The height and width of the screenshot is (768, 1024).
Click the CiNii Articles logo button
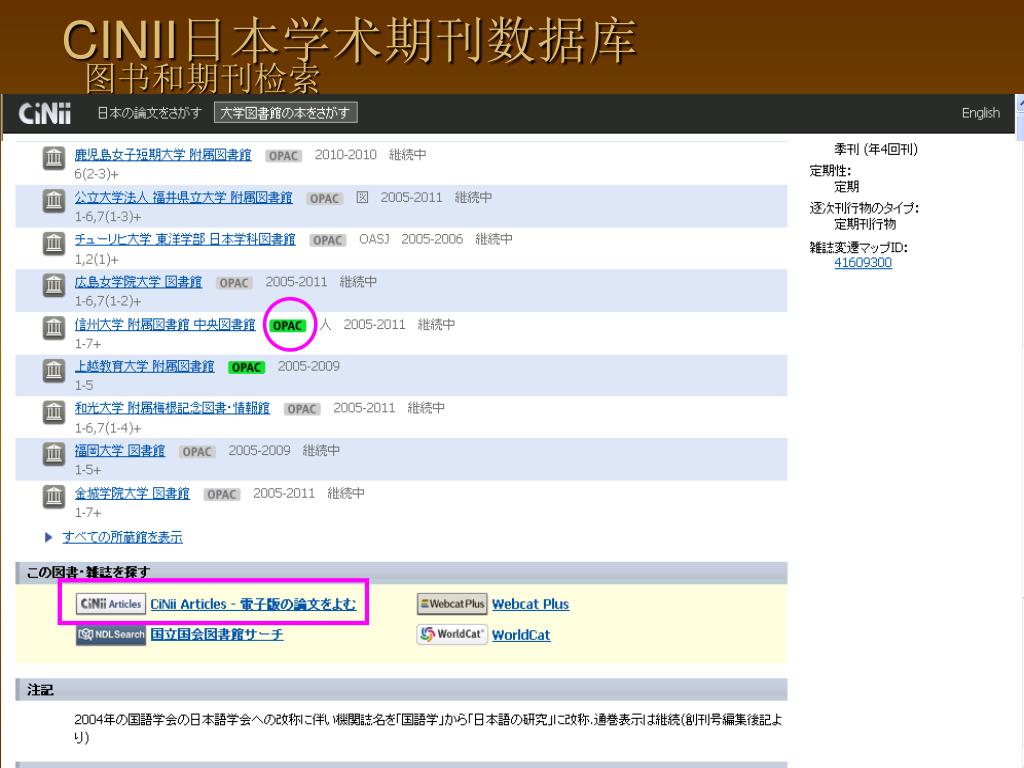pos(110,603)
